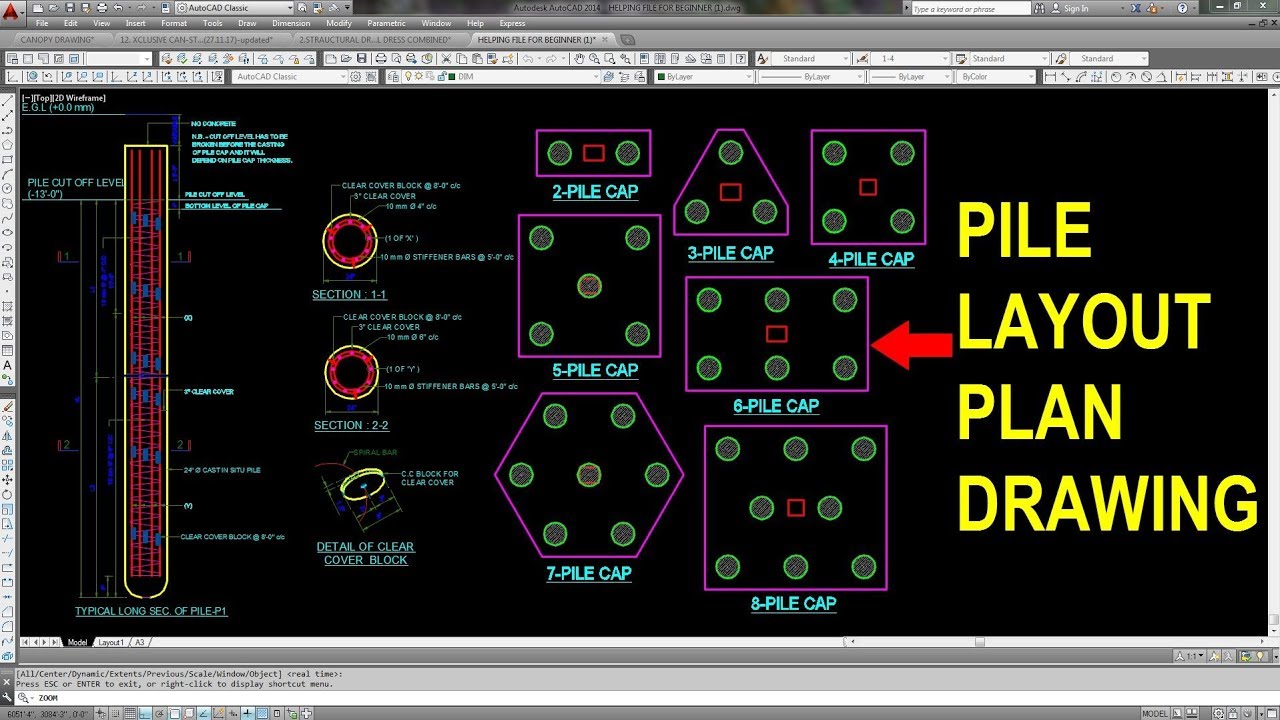Open Layer Properties Manager icon
Image resolution: width=1280 pixels, height=720 pixels.
(x=393, y=76)
